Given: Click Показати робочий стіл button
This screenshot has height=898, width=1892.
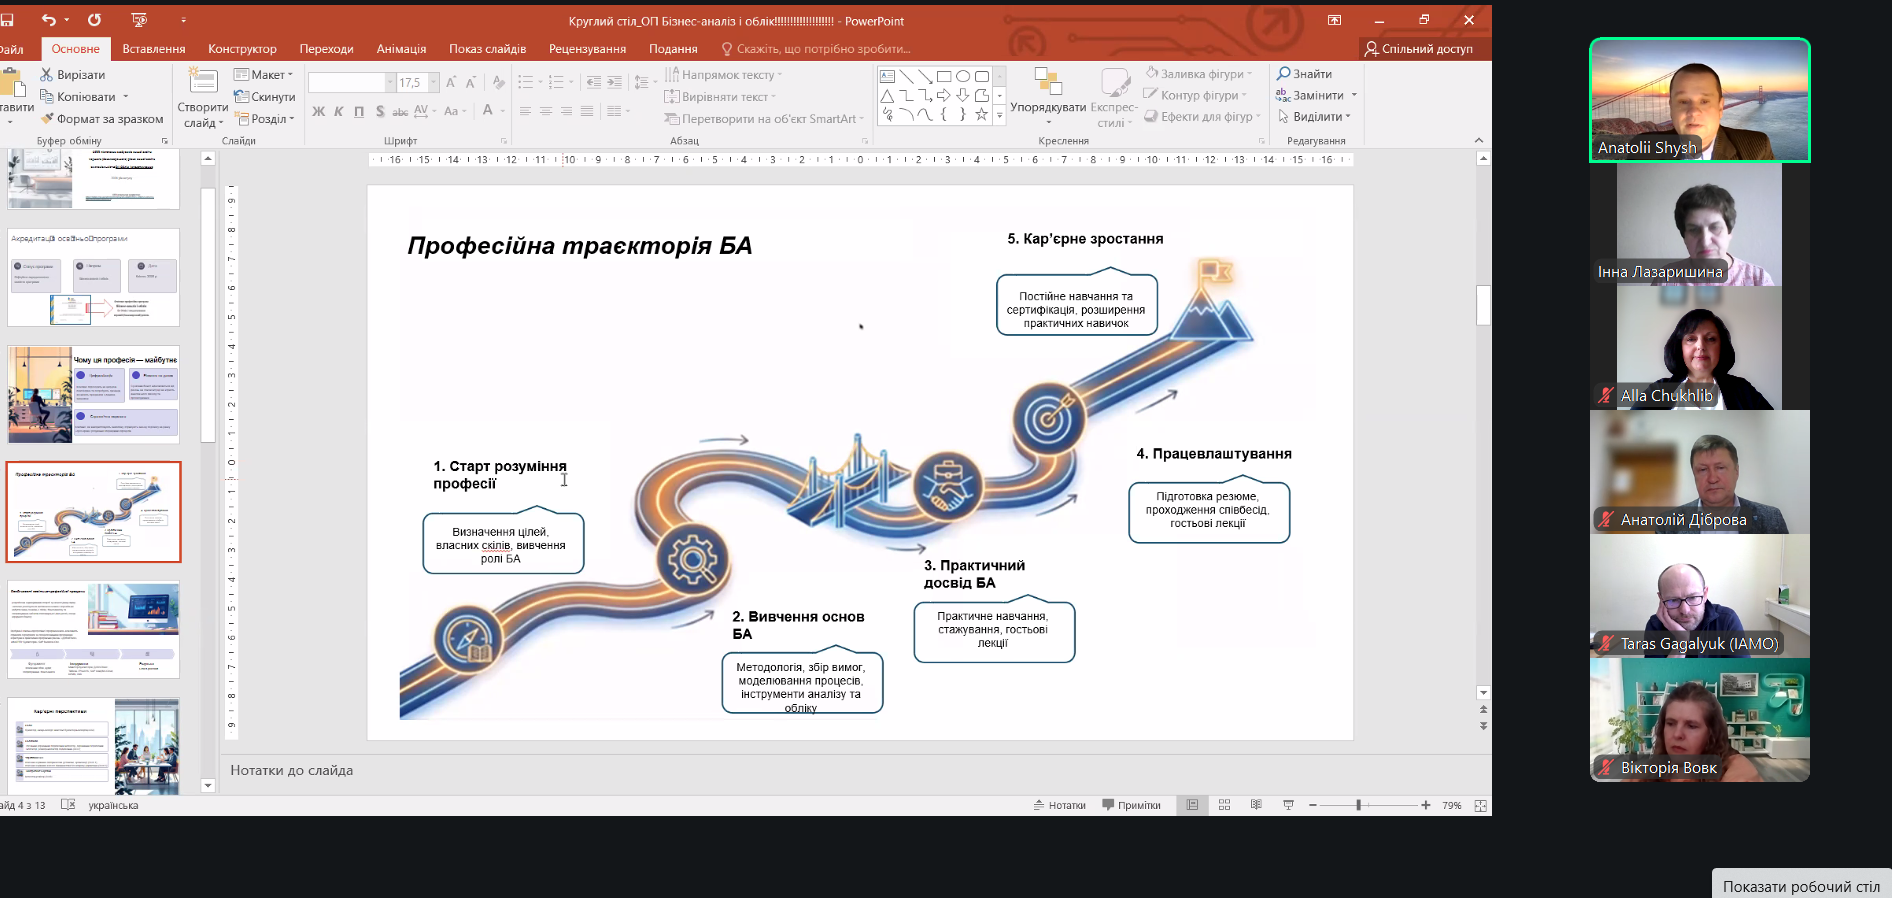Looking at the screenshot, I should coord(1800,886).
